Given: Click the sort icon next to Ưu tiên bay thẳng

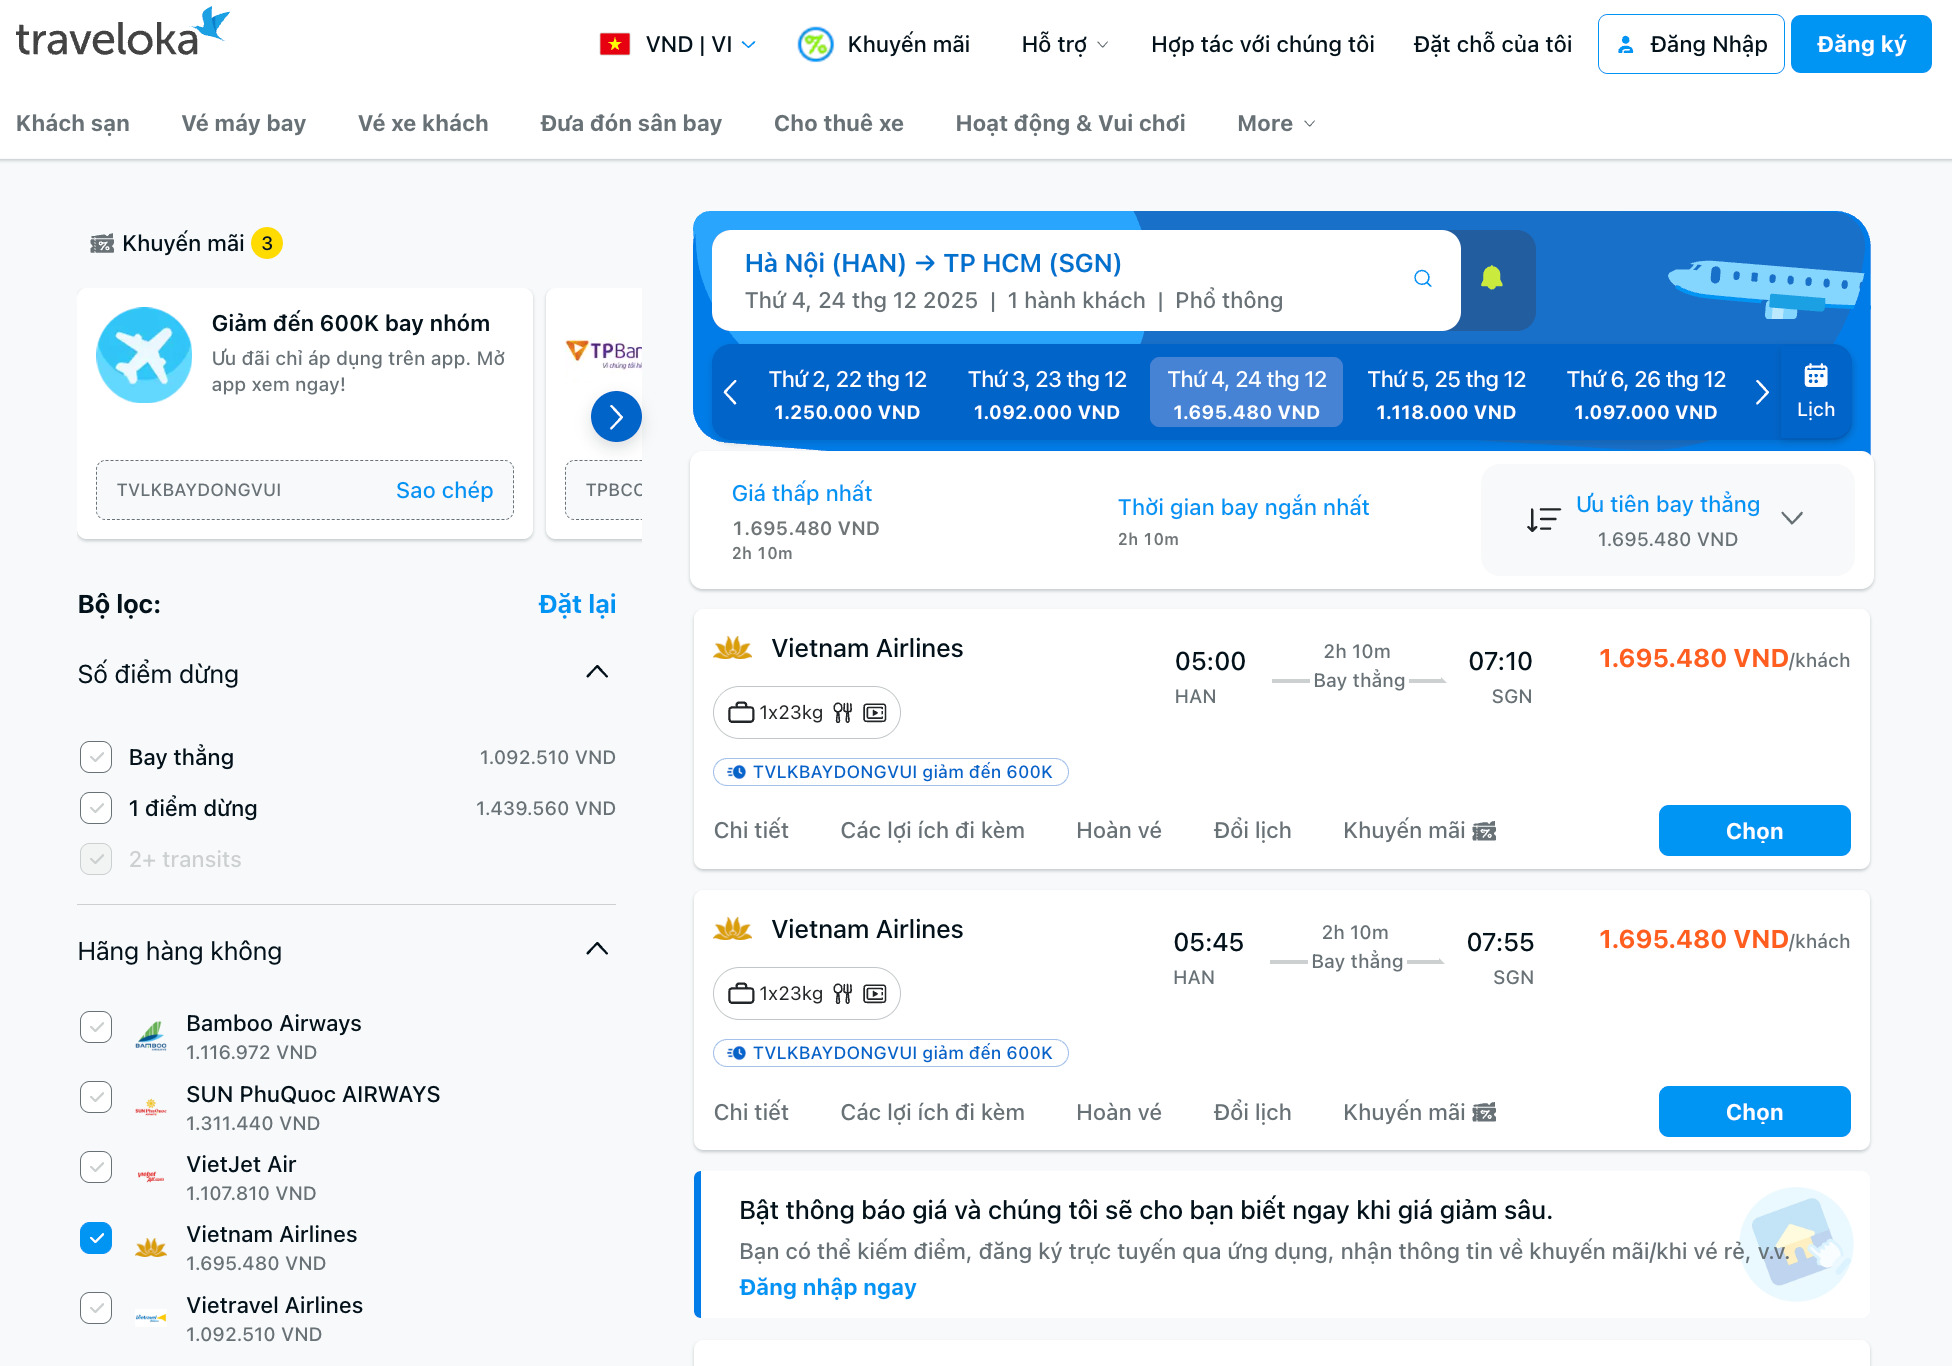Looking at the screenshot, I should pyautogui.click(x=1542, y=518).
